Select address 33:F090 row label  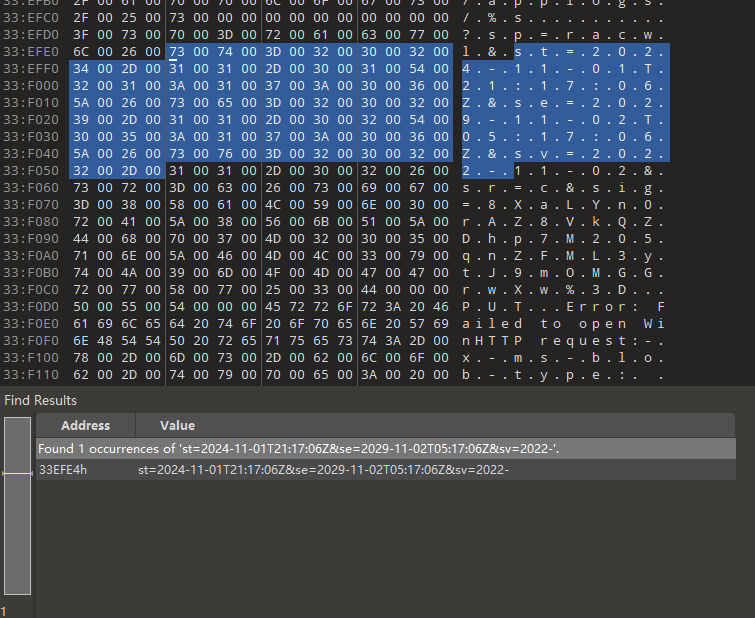(x=31, y=239)
